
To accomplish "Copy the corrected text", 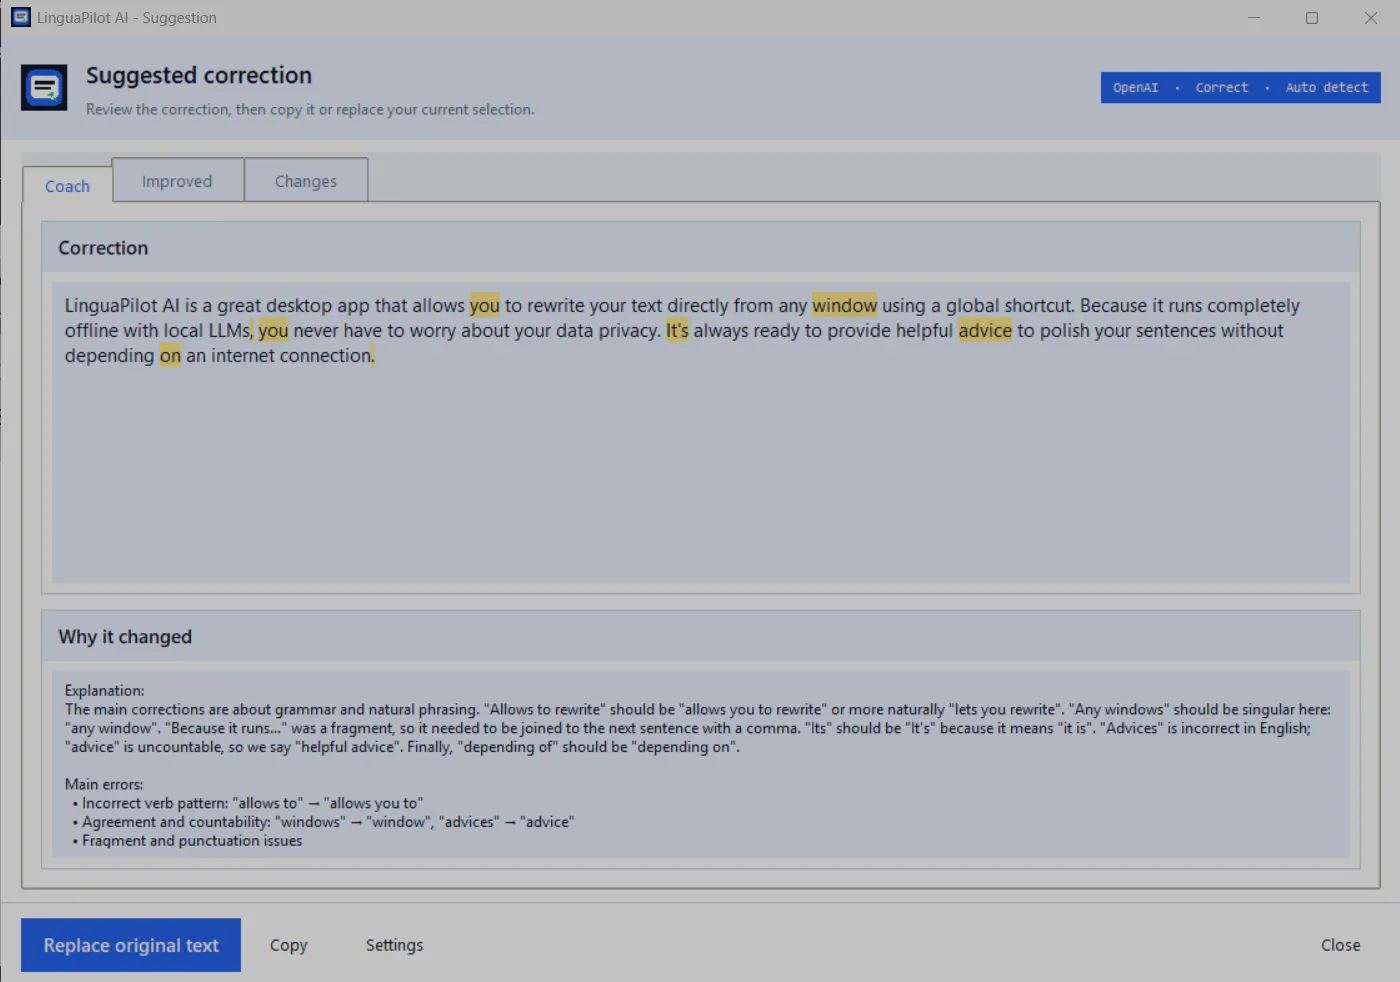I will point(289,945).
